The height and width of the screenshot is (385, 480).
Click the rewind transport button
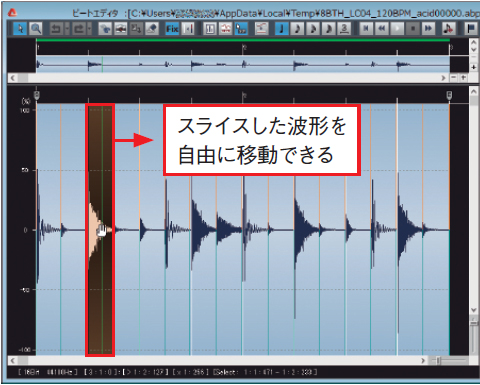pos(382,29)
